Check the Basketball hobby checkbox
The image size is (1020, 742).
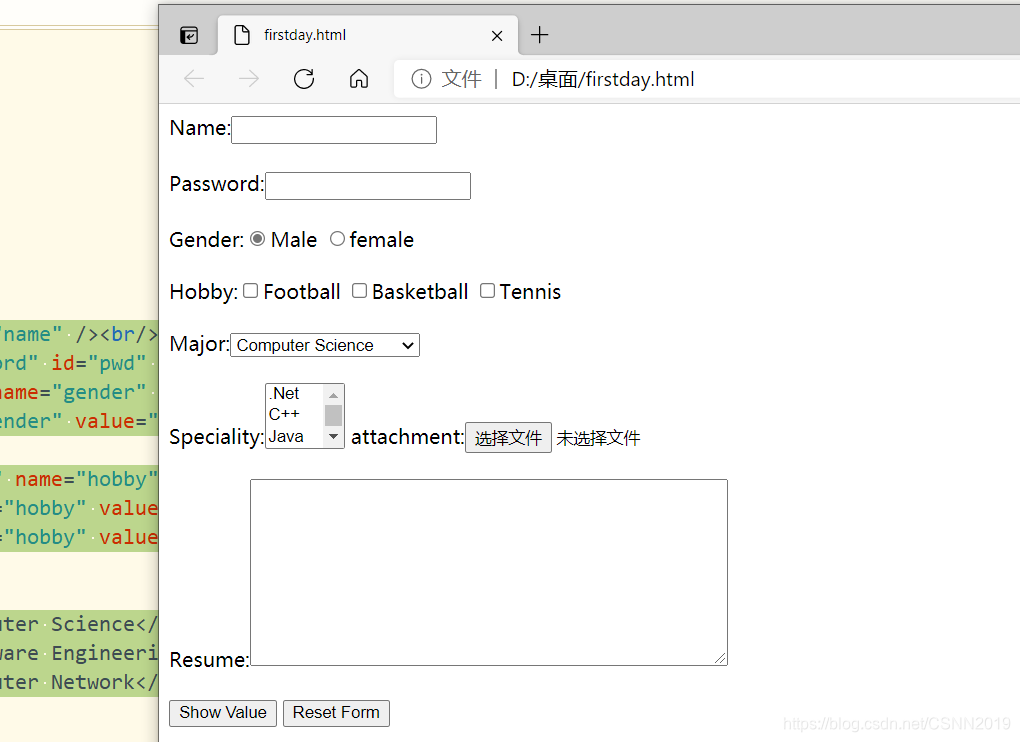[359, 291]
